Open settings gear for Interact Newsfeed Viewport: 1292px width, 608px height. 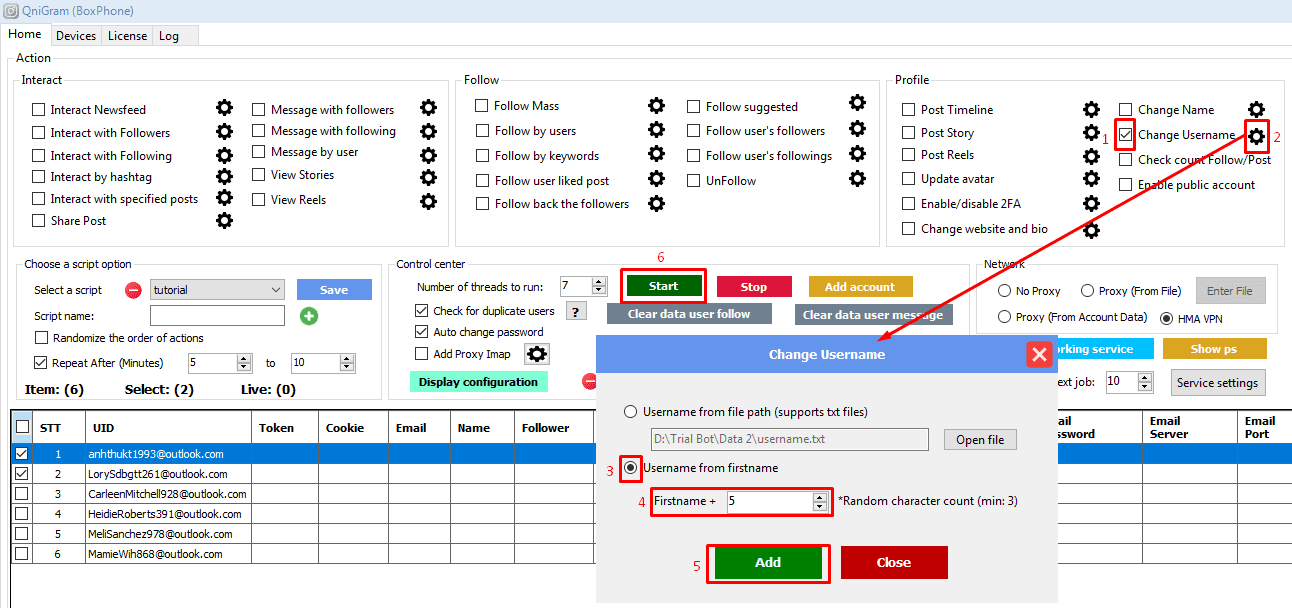(224, 108)
